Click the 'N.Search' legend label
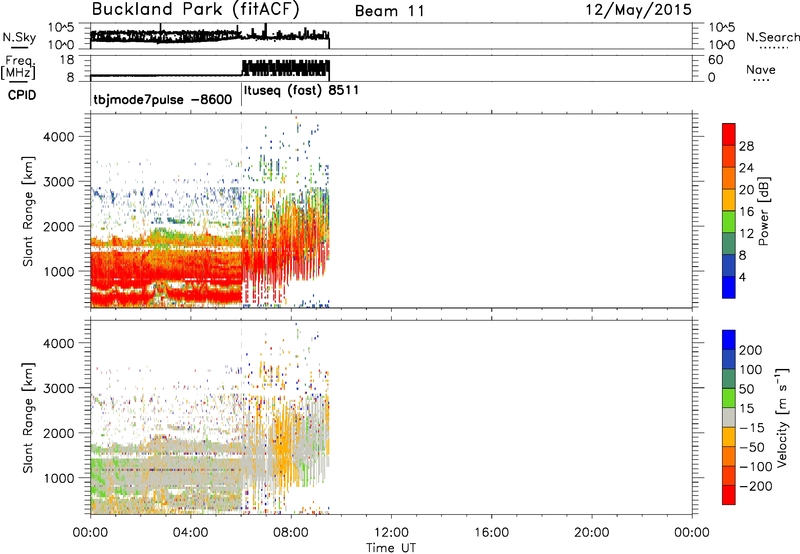Screen dimensions: 800x554 773,37
